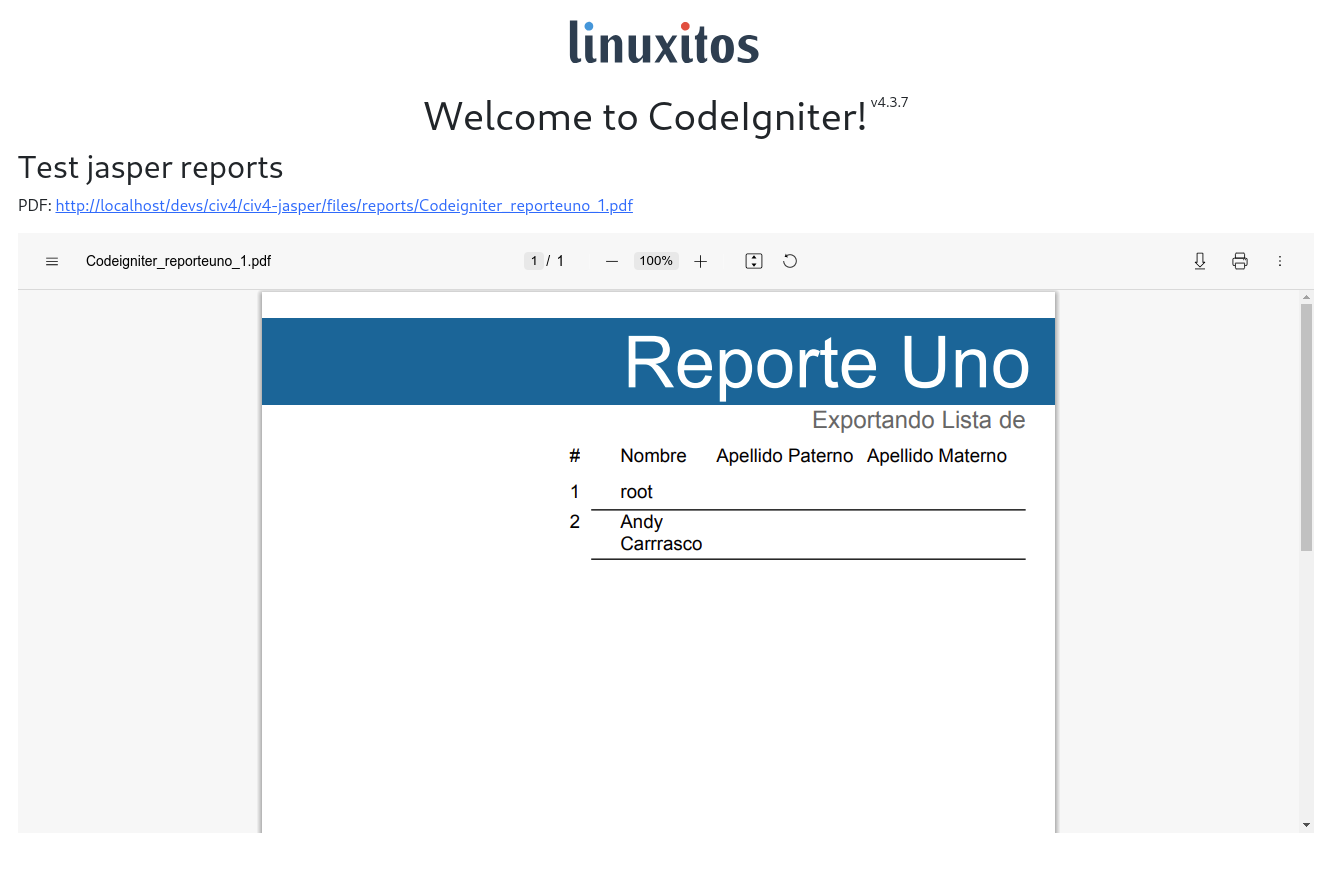
Task: Download the PDF file
Action: pyautogui.click(x=1200, y=261)
